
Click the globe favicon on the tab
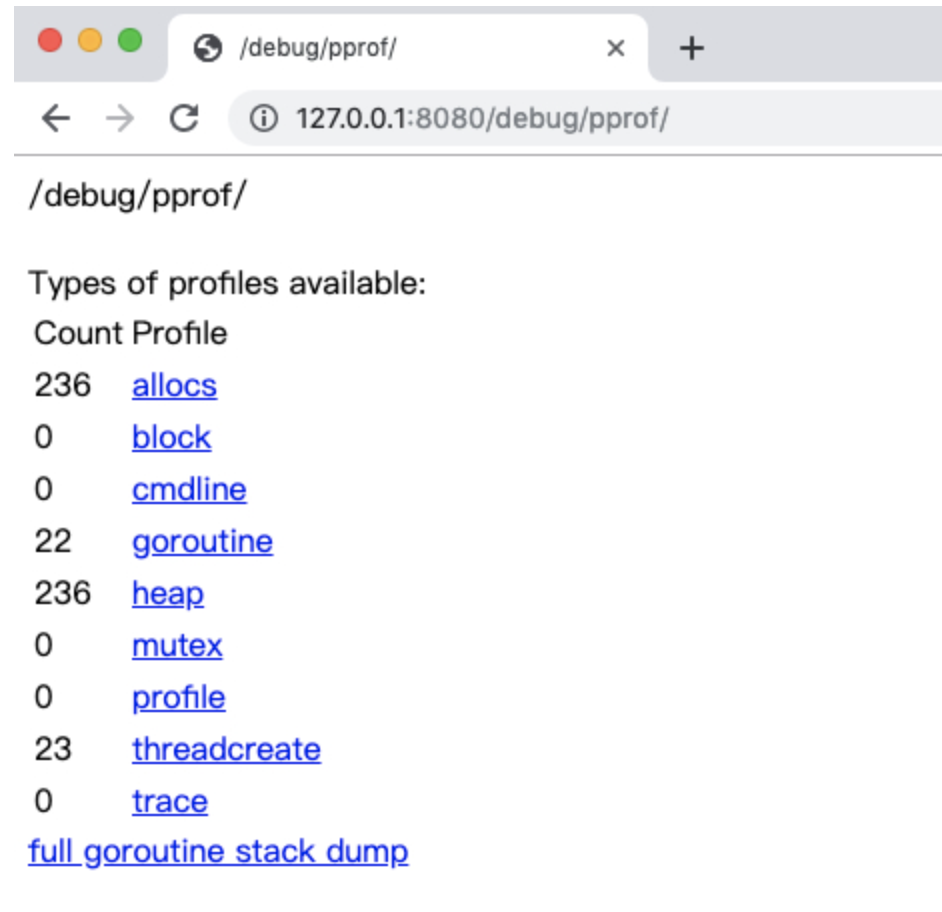[208, 48]
